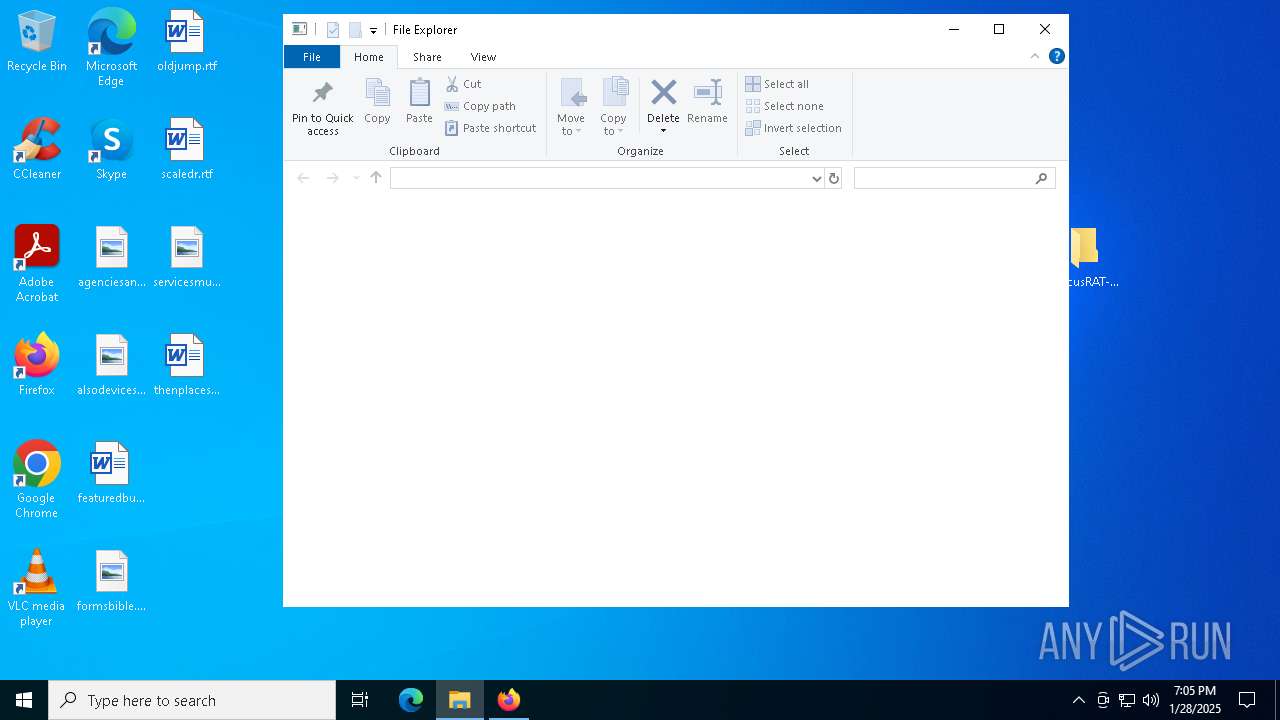Select the VLC media player desktop icon
This screenshot has width=1280, height=720.
(37, 588)
